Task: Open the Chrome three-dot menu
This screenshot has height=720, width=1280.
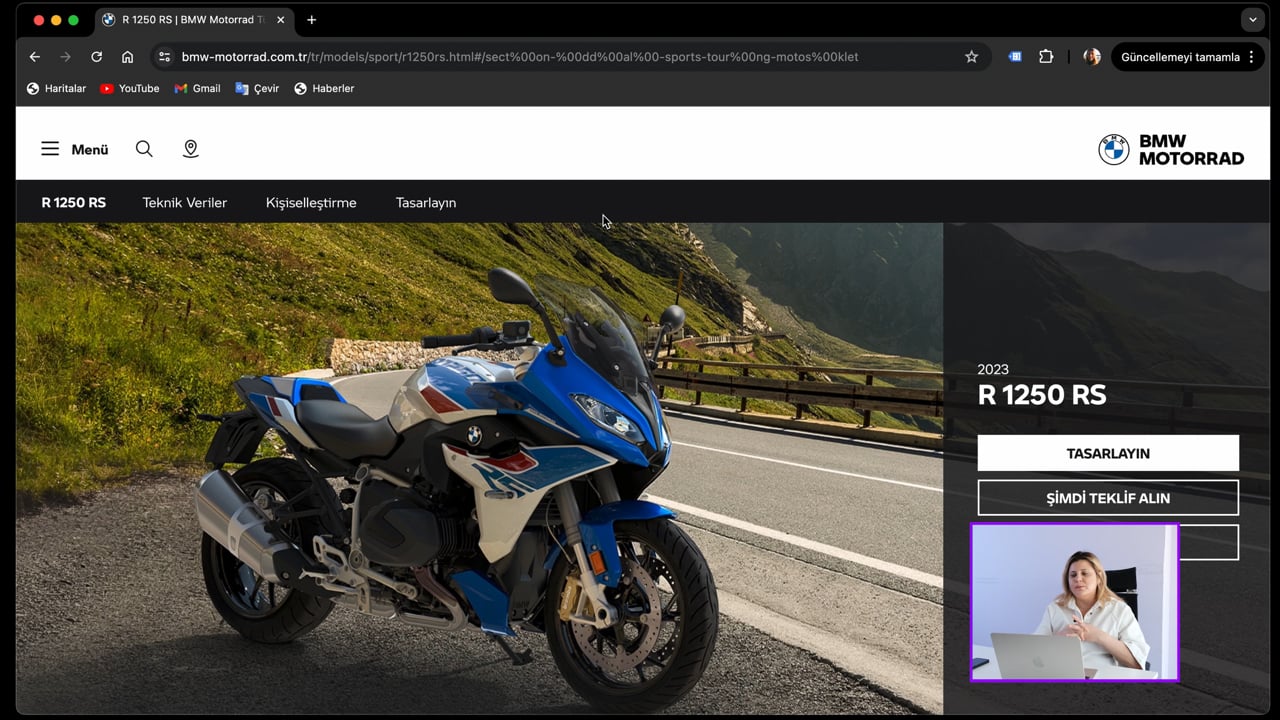Action: pyautogui.click(x=1251, y=57)
